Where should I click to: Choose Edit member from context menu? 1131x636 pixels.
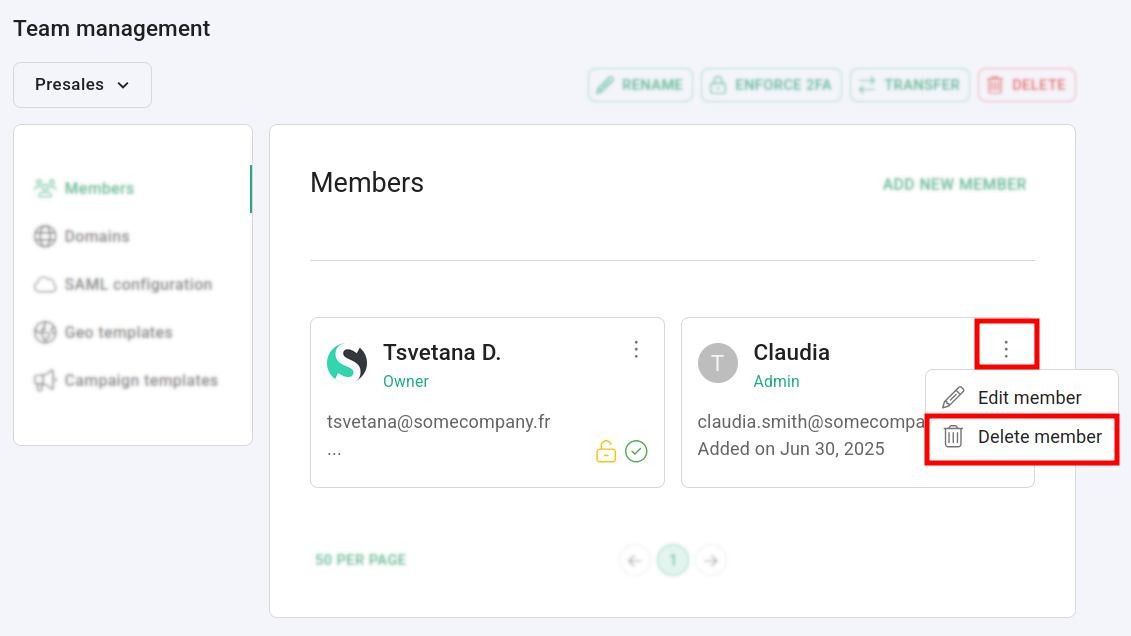1029,397
